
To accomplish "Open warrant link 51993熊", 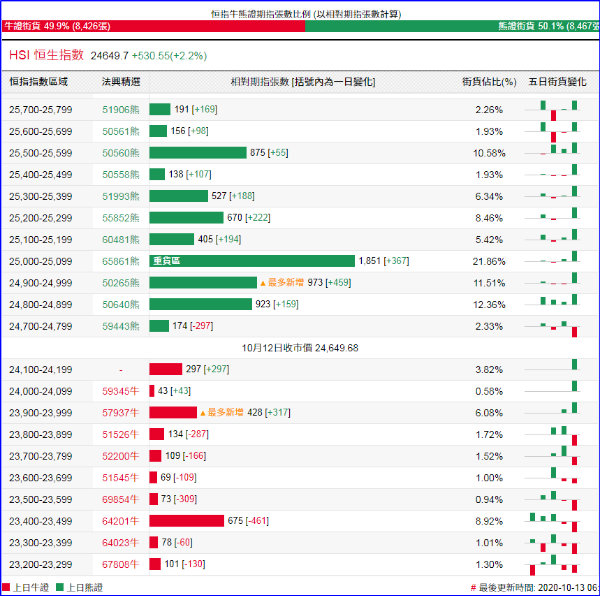I will point(121,197).
